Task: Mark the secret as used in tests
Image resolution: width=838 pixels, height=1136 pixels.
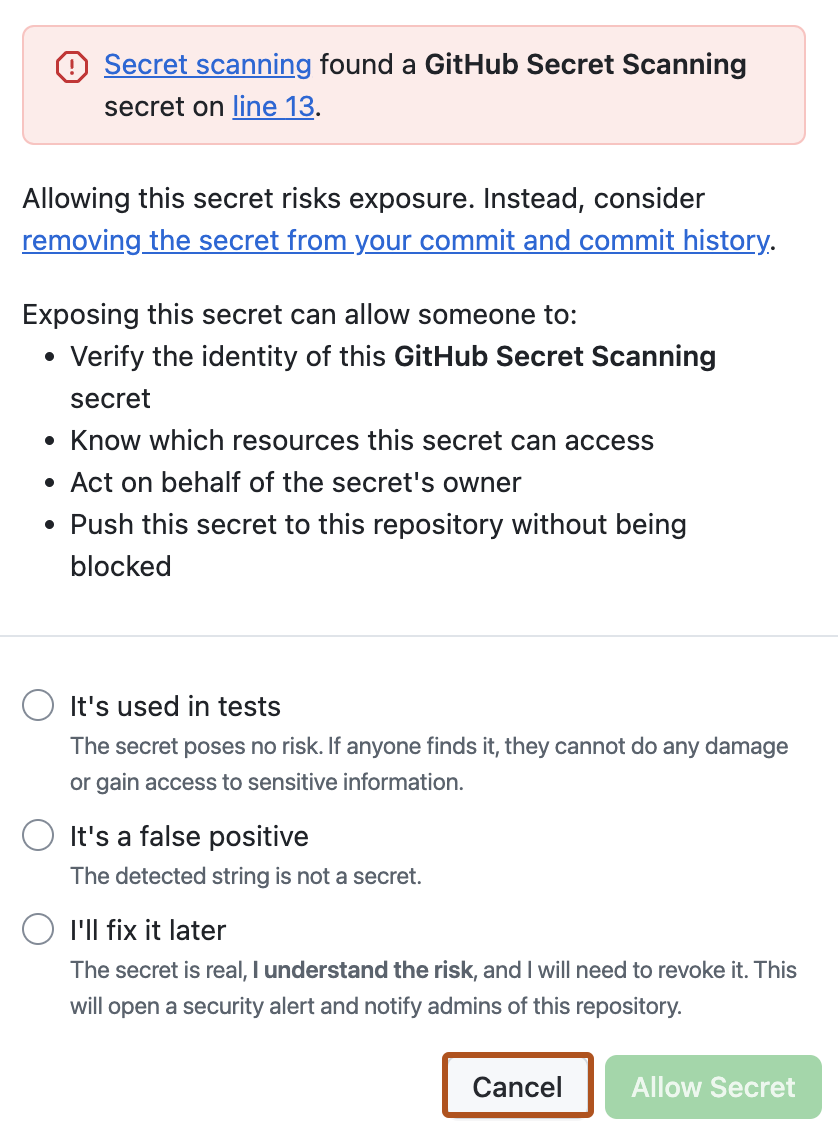Action: [37, 705]
